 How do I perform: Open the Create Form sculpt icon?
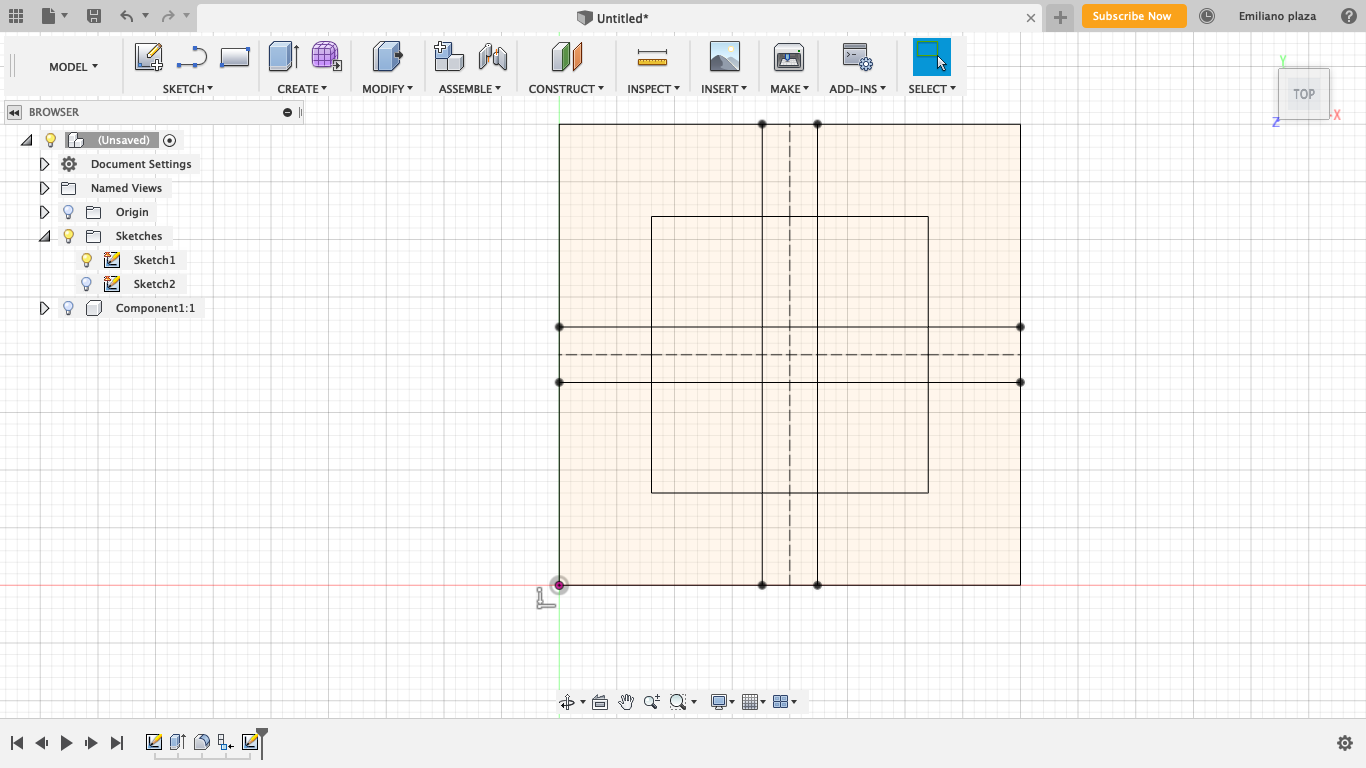(326, 56)
